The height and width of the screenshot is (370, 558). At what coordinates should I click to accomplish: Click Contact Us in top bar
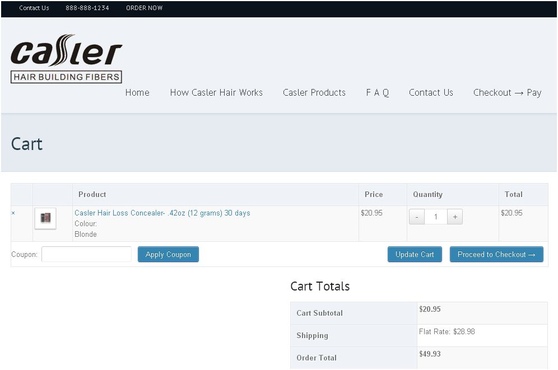point(34,8)
